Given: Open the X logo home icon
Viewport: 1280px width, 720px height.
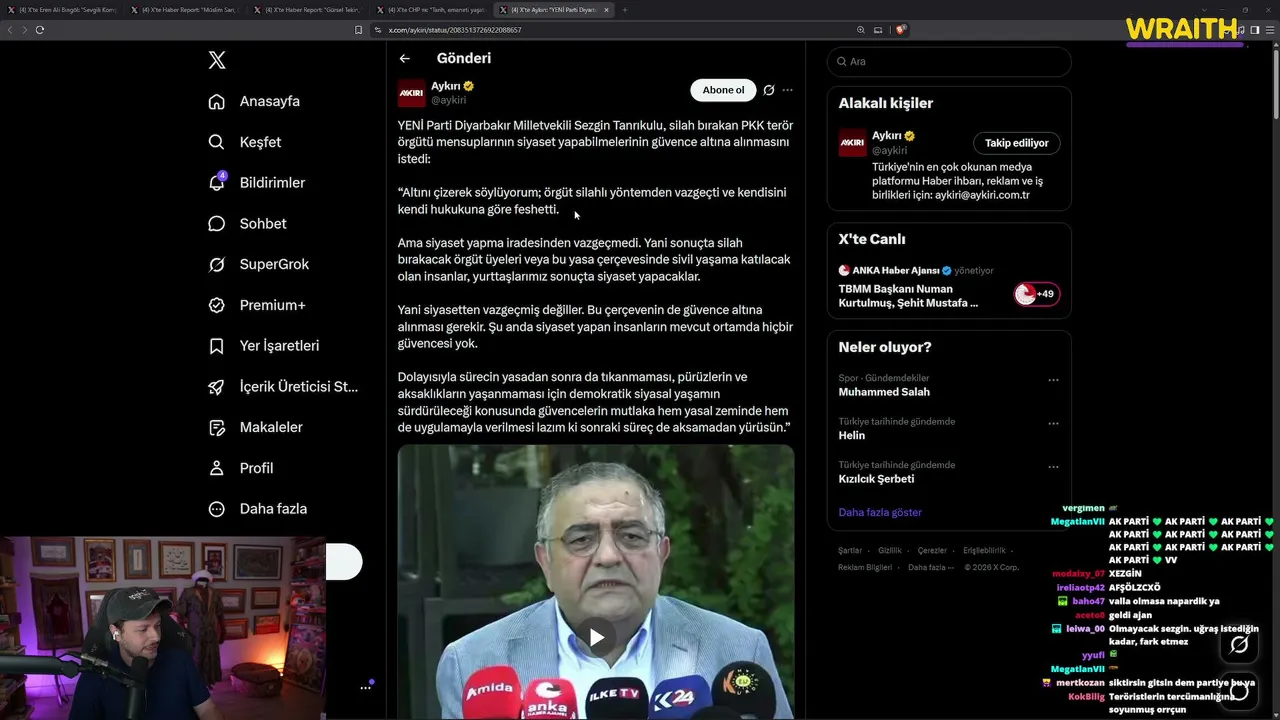Looking at the screenshot, I should click(x=217, y=60).
